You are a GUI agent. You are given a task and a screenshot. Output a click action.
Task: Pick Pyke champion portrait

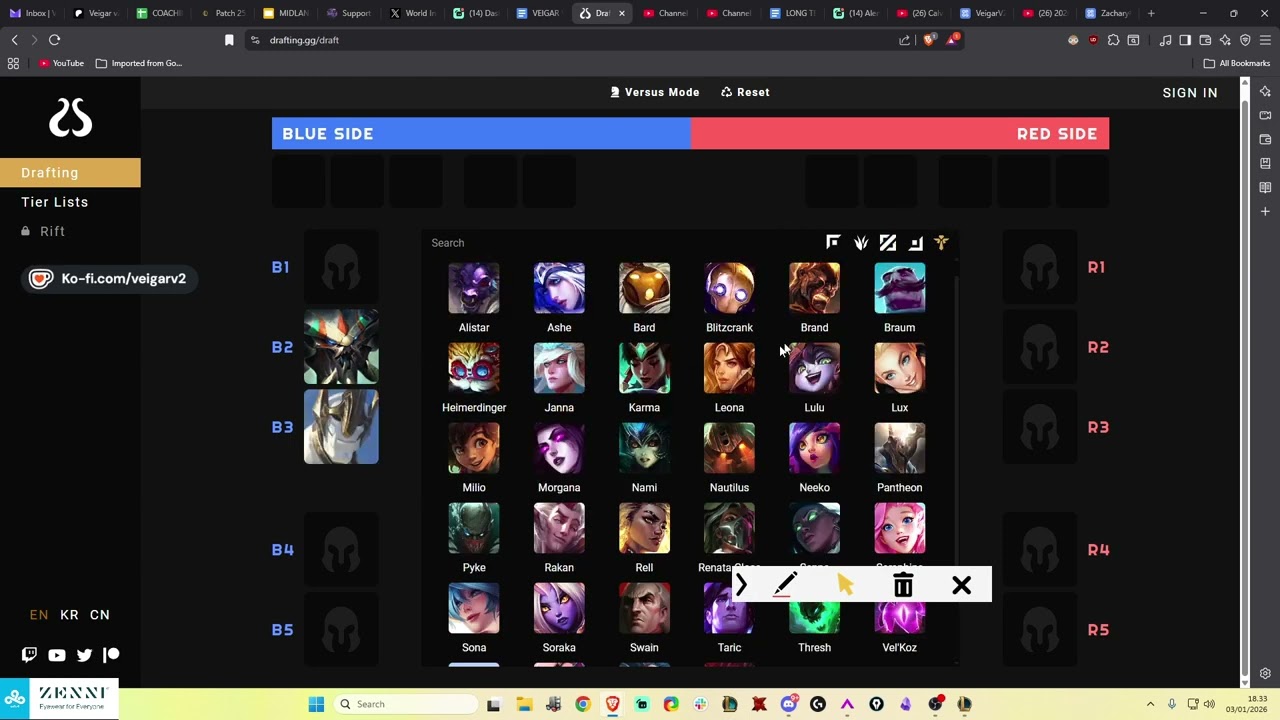[474, 528]
